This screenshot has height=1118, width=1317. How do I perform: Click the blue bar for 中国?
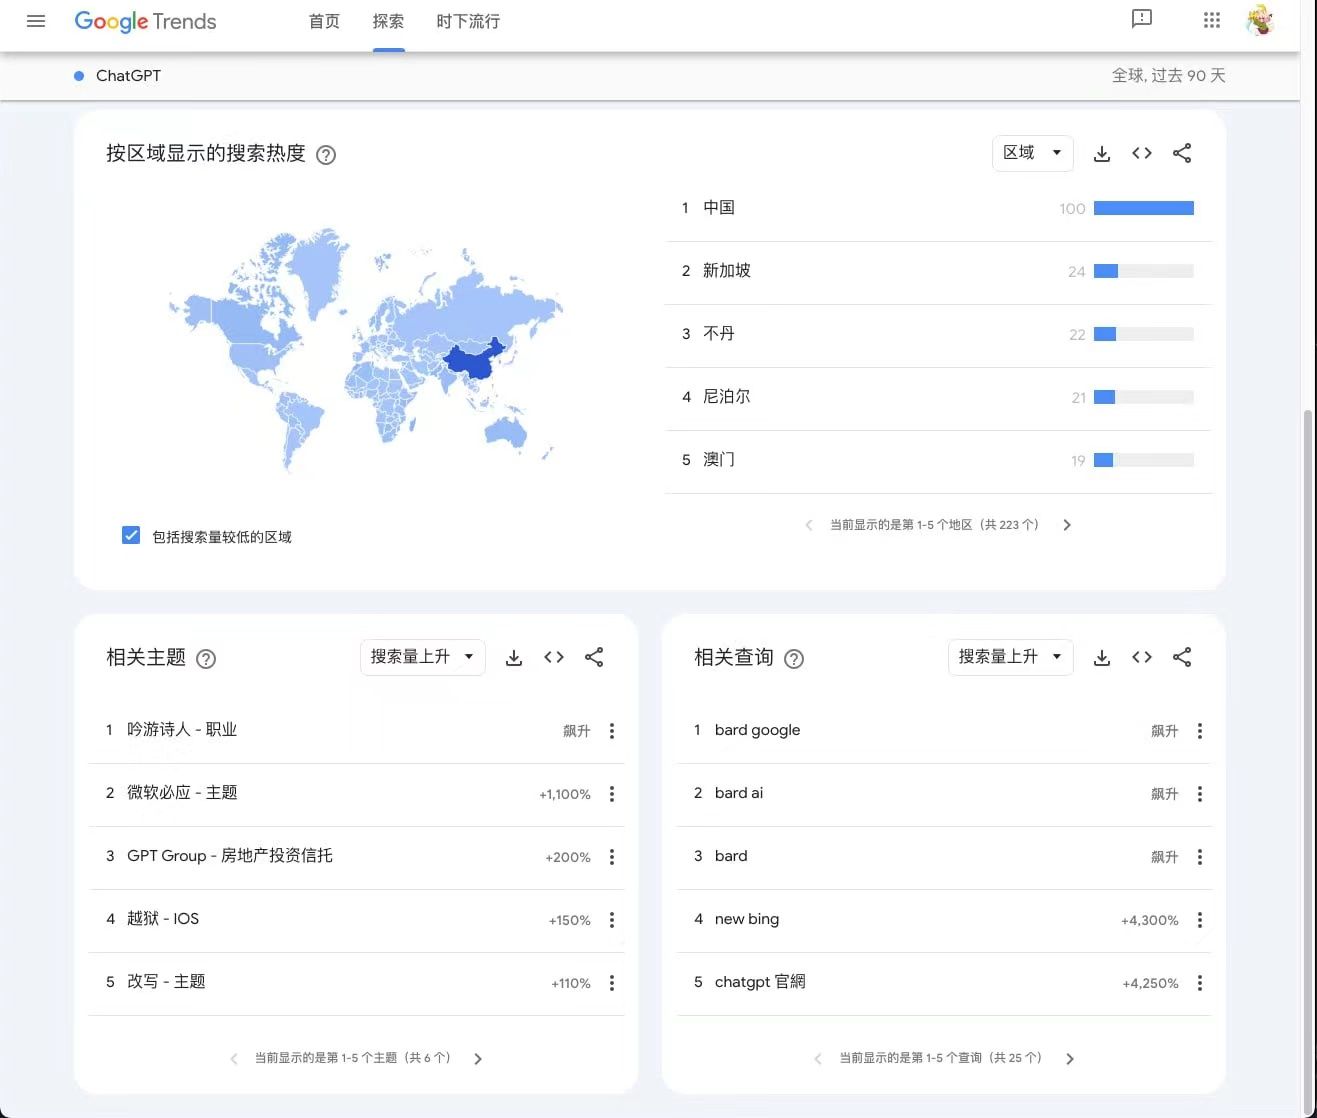click(x=1143, y=208)
